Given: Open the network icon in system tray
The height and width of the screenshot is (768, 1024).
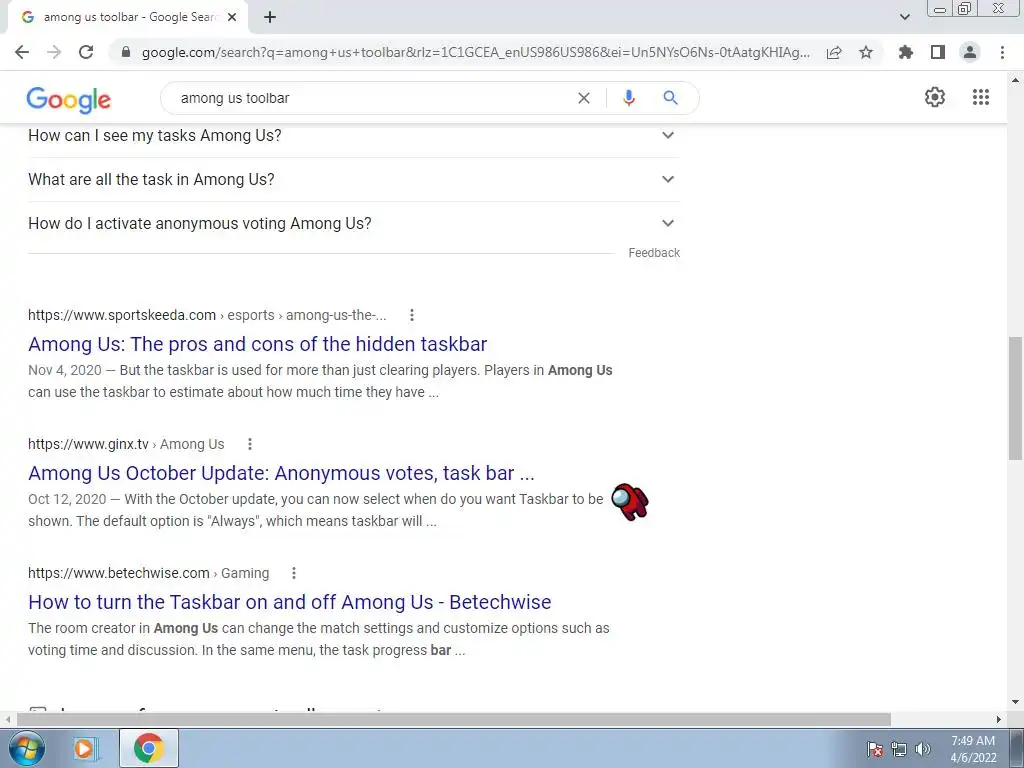Looking at the screenshot, I should coord(899,749).
